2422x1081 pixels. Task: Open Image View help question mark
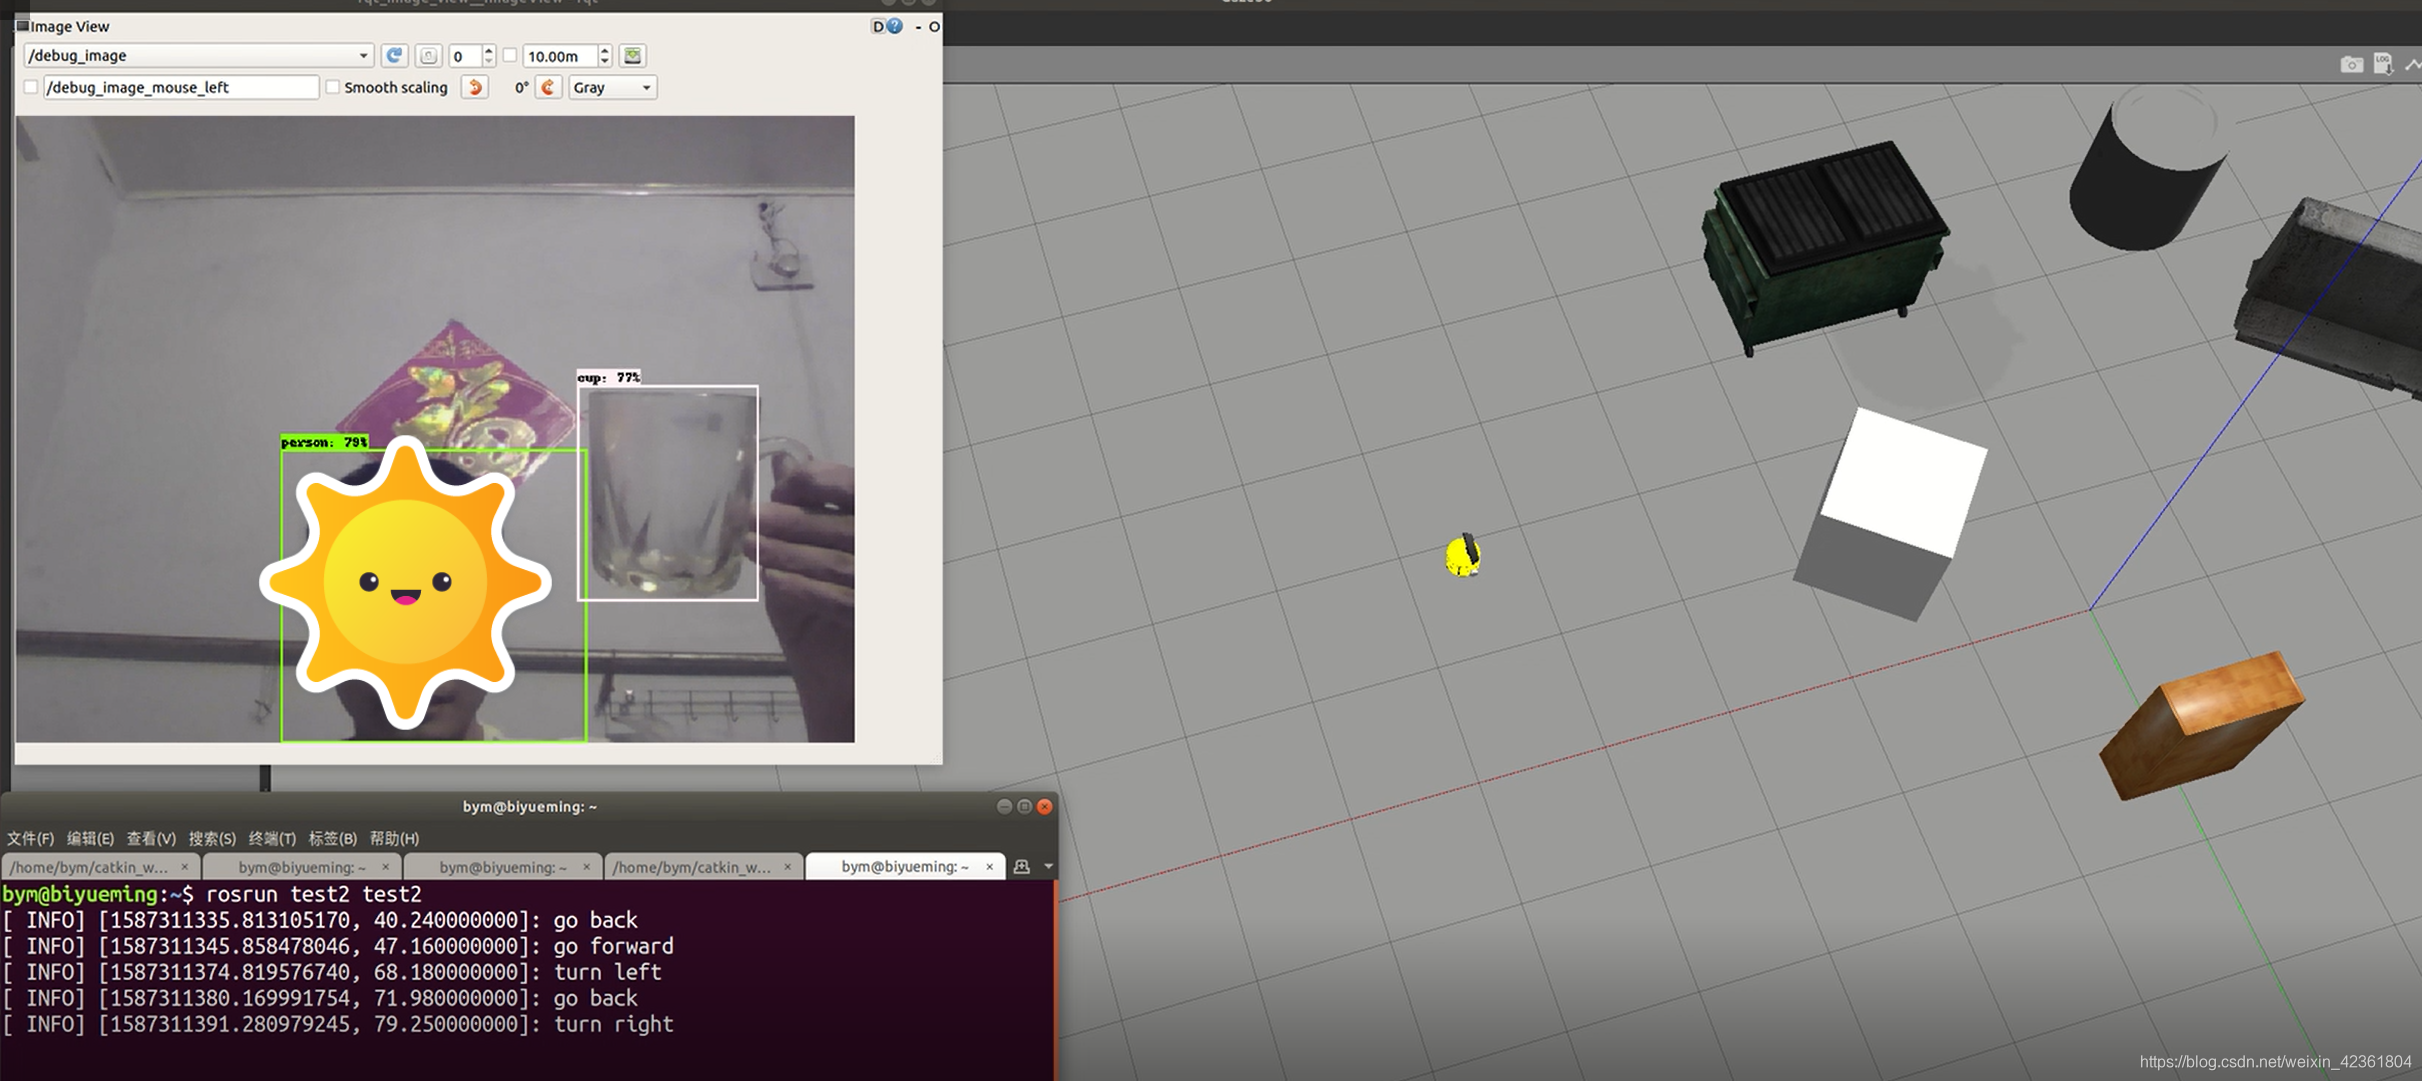point(895,26)
